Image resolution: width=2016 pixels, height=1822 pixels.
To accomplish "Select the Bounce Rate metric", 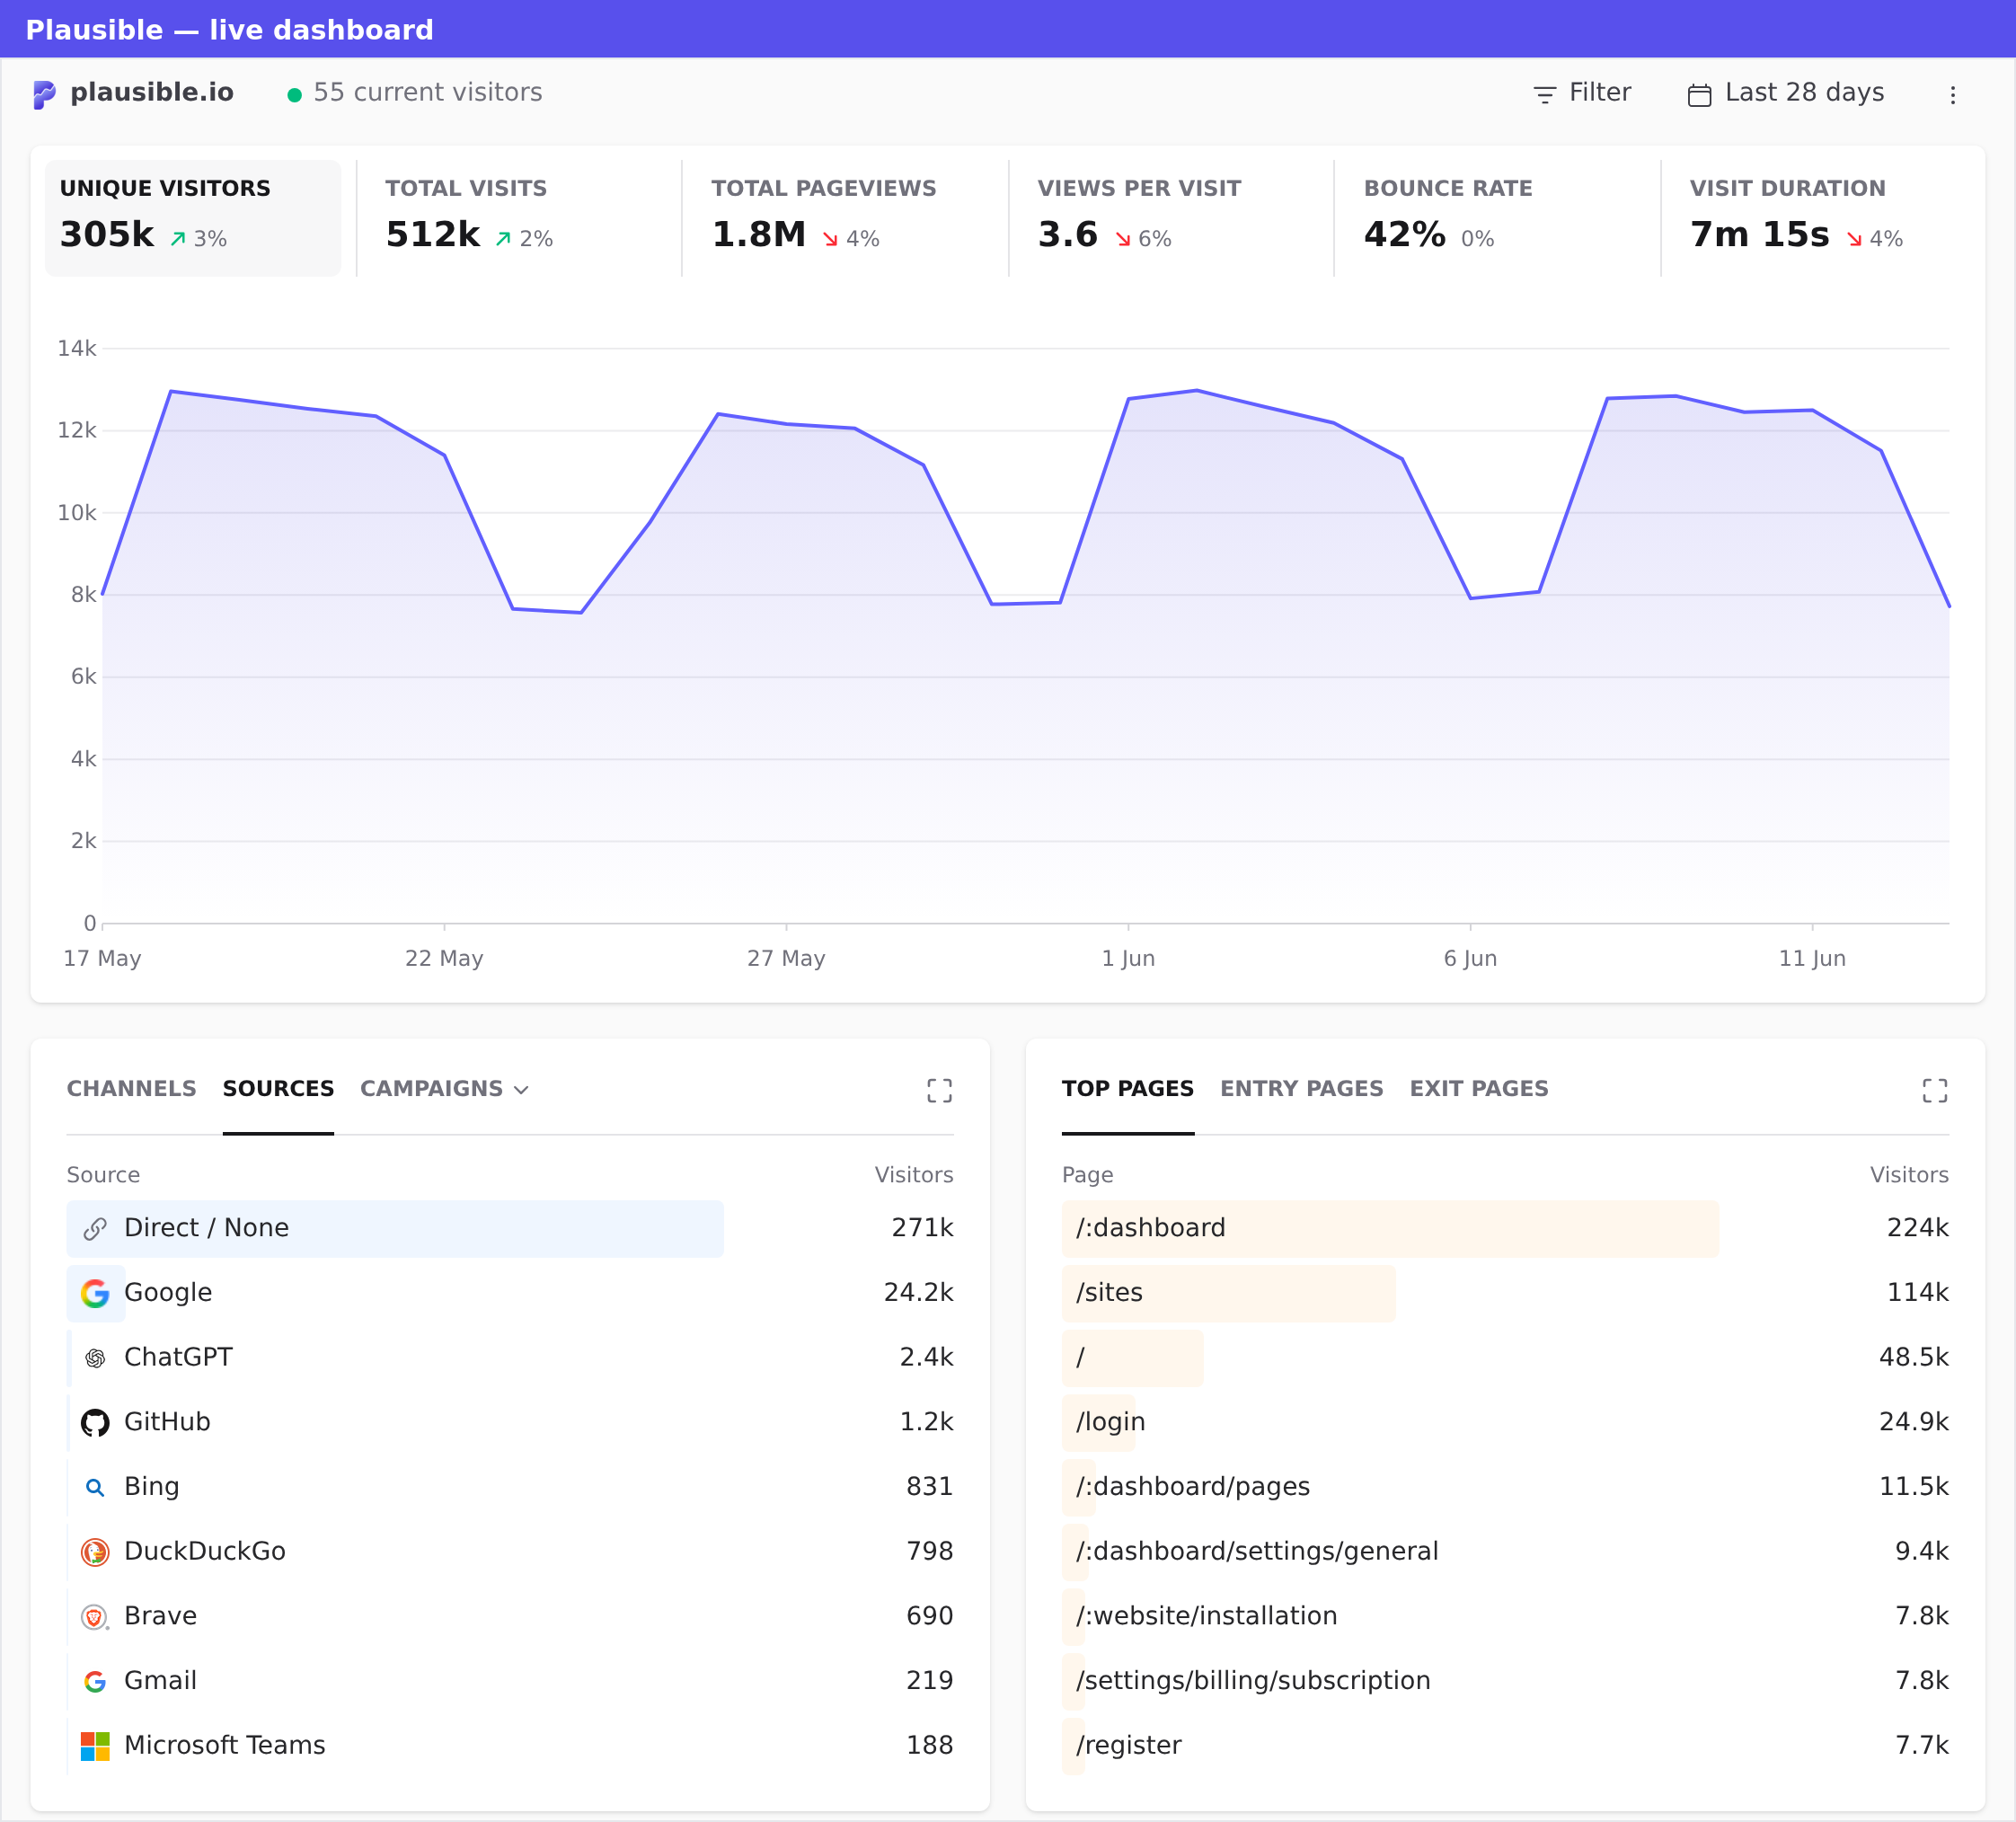I will point(1496,218).
